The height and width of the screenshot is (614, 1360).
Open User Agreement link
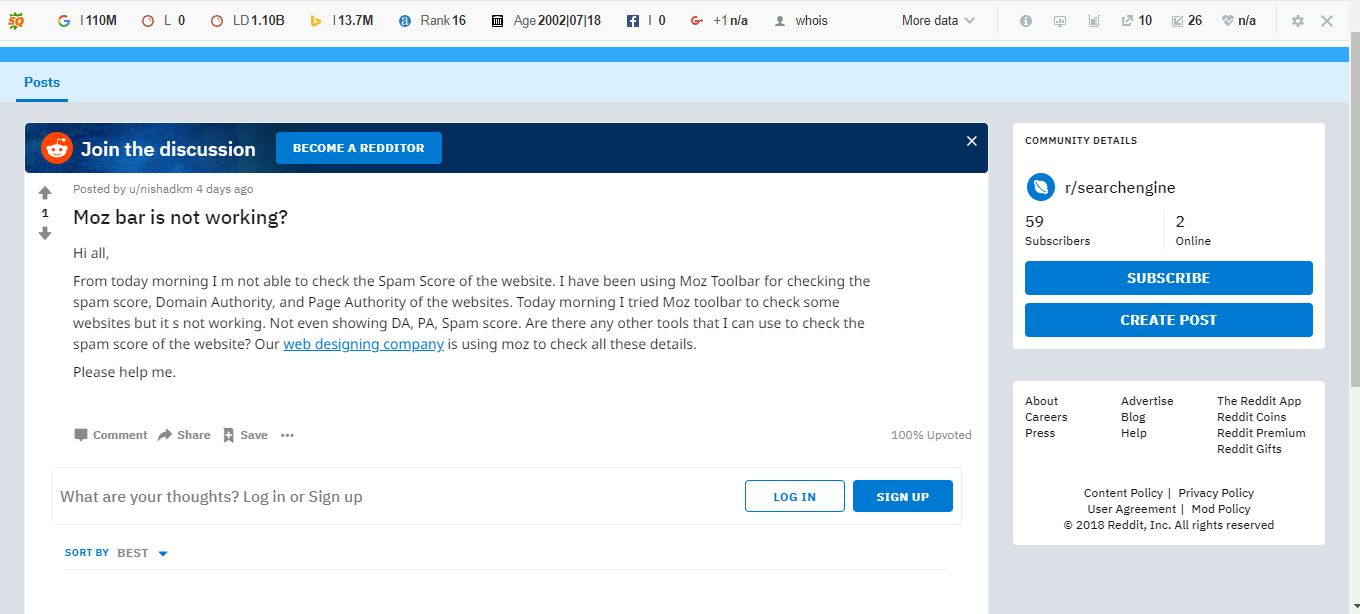pos(1131,509)
